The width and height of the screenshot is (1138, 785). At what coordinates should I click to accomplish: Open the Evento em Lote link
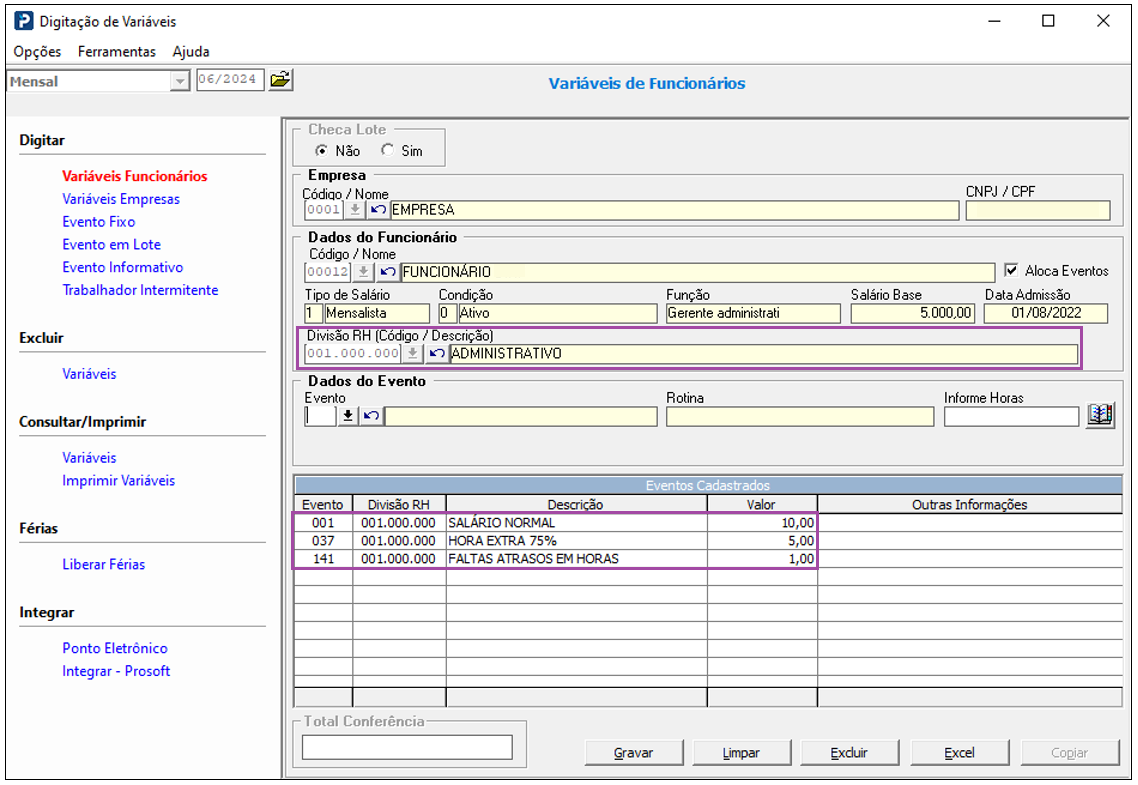click(111, 244)
